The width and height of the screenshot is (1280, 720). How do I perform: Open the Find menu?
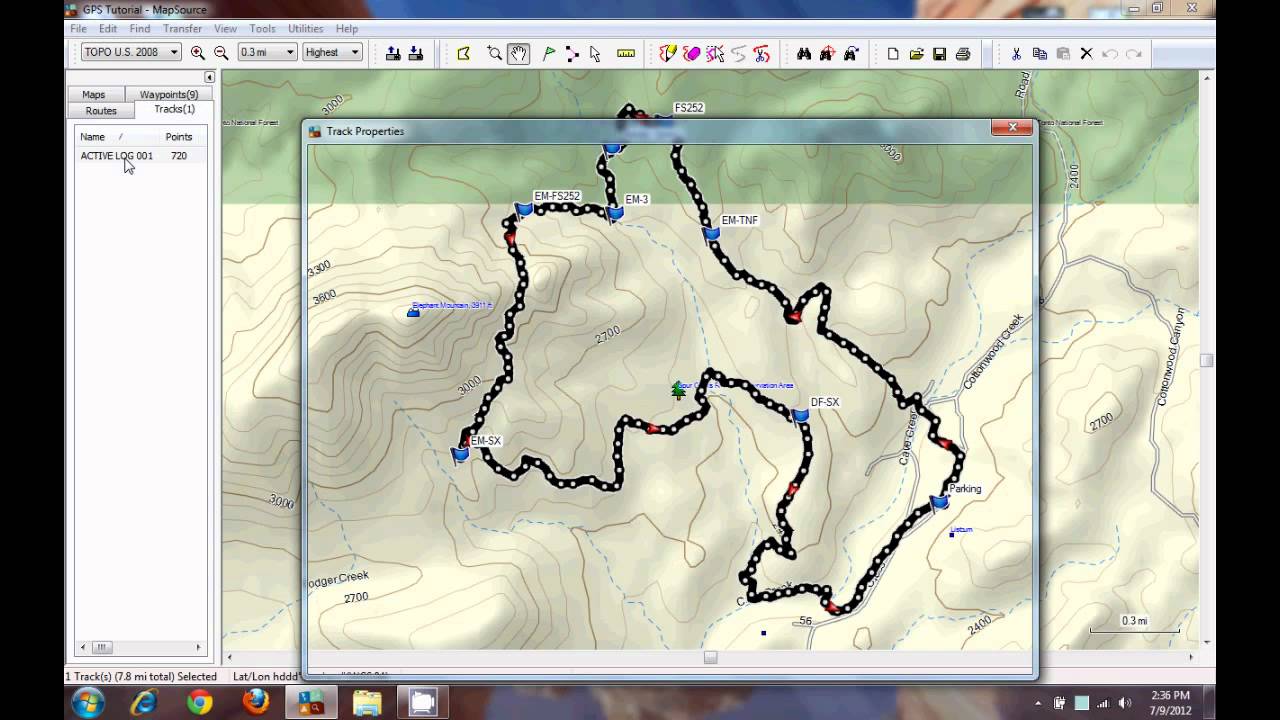coord(140,29)
